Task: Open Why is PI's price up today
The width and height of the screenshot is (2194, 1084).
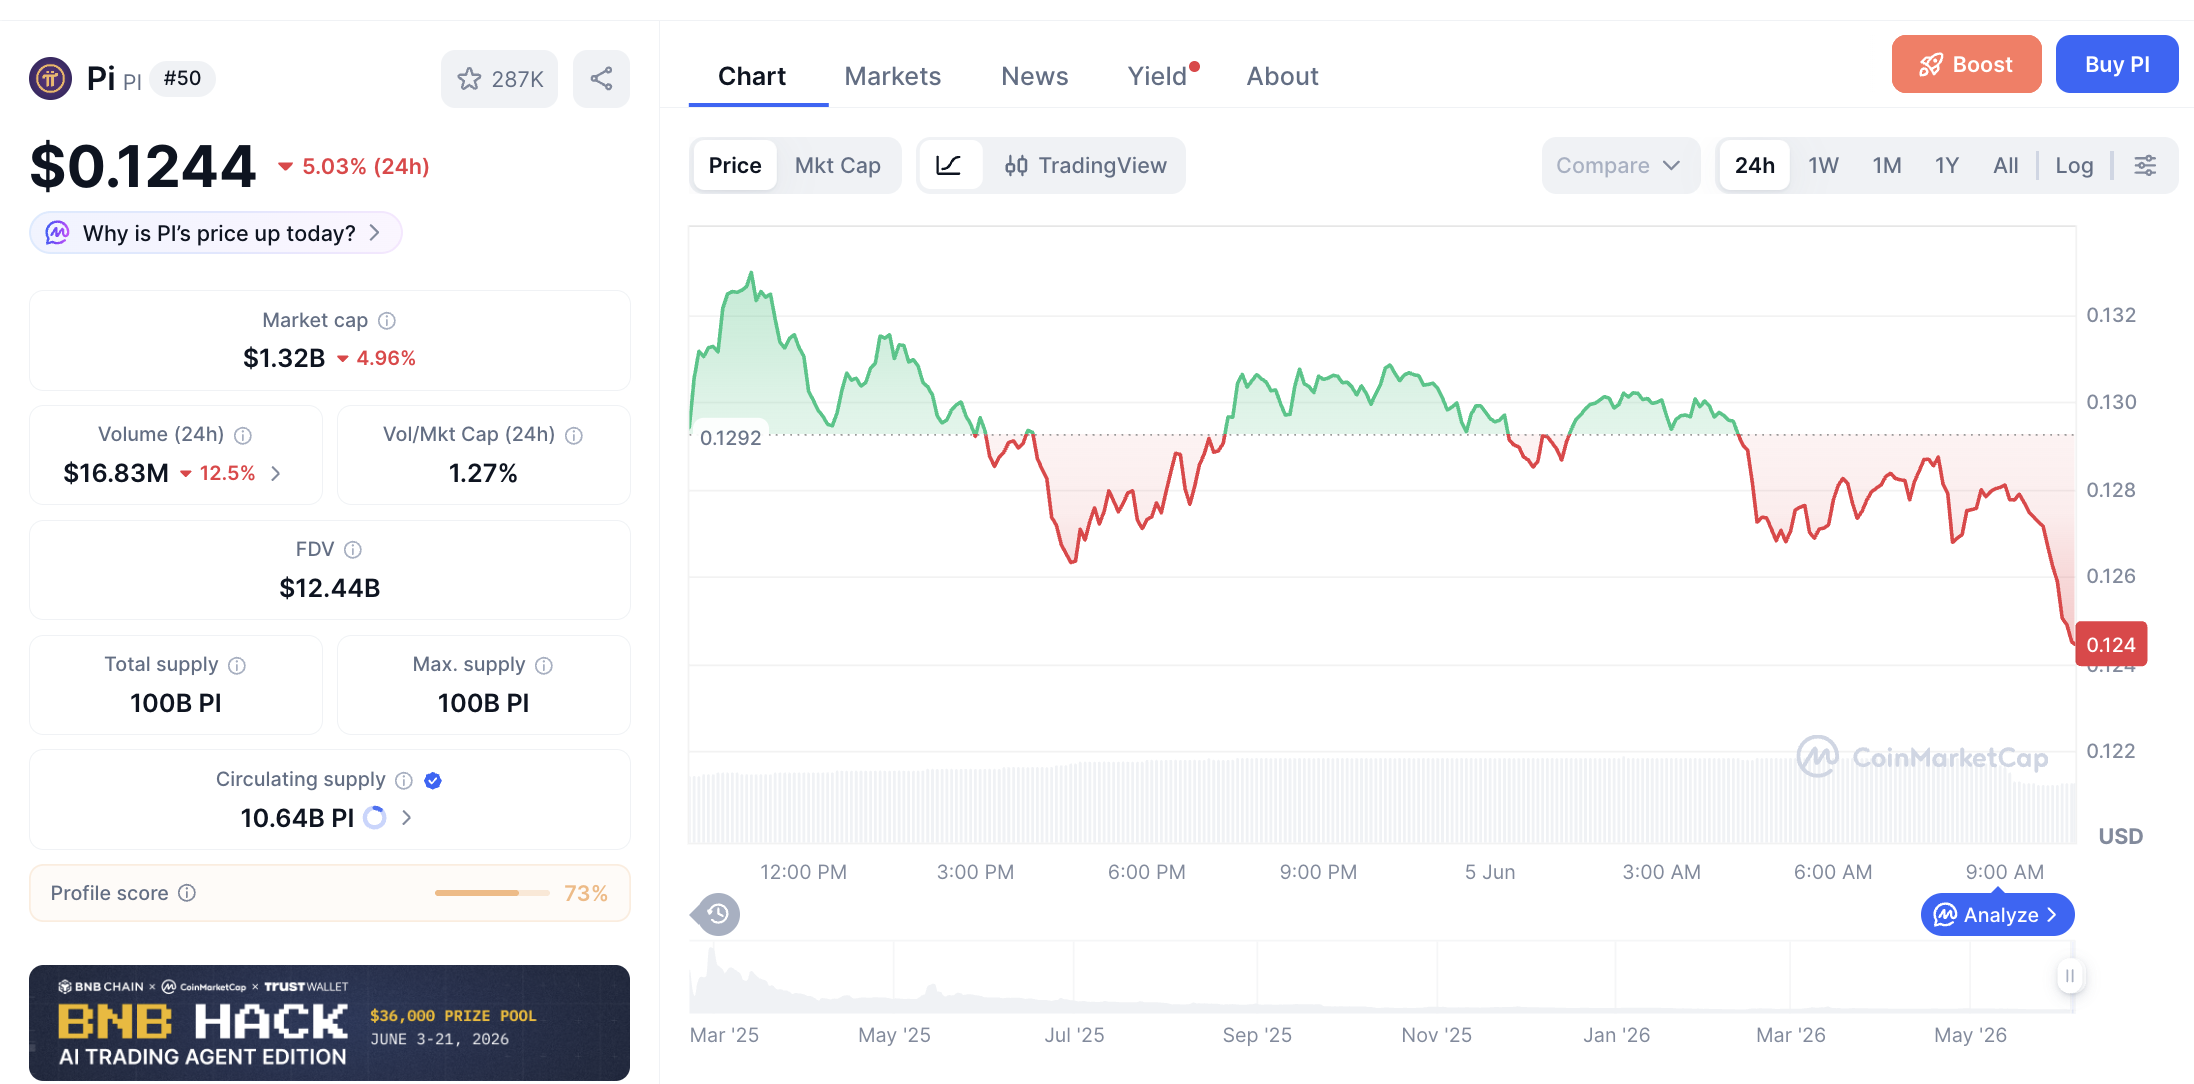Action: pos(216,233)
